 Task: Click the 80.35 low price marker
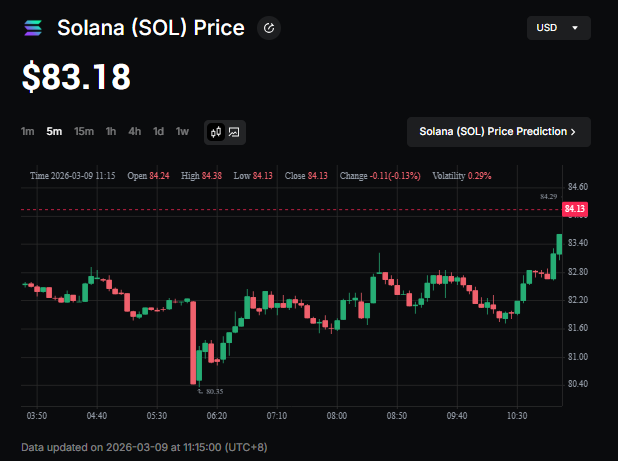(x=211, y=391)
